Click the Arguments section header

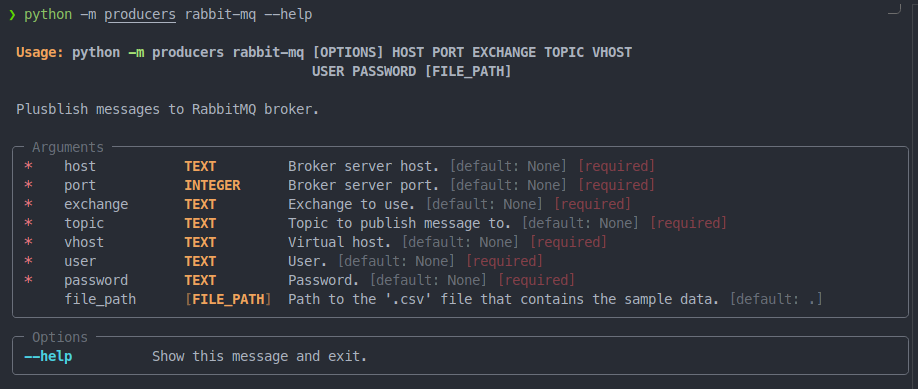tap(68, 147)
